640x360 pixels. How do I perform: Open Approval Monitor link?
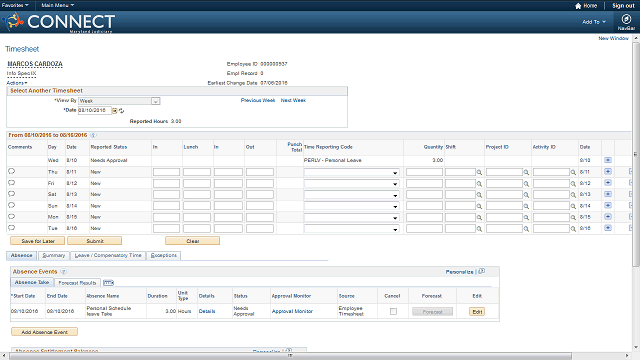point(292,311)
